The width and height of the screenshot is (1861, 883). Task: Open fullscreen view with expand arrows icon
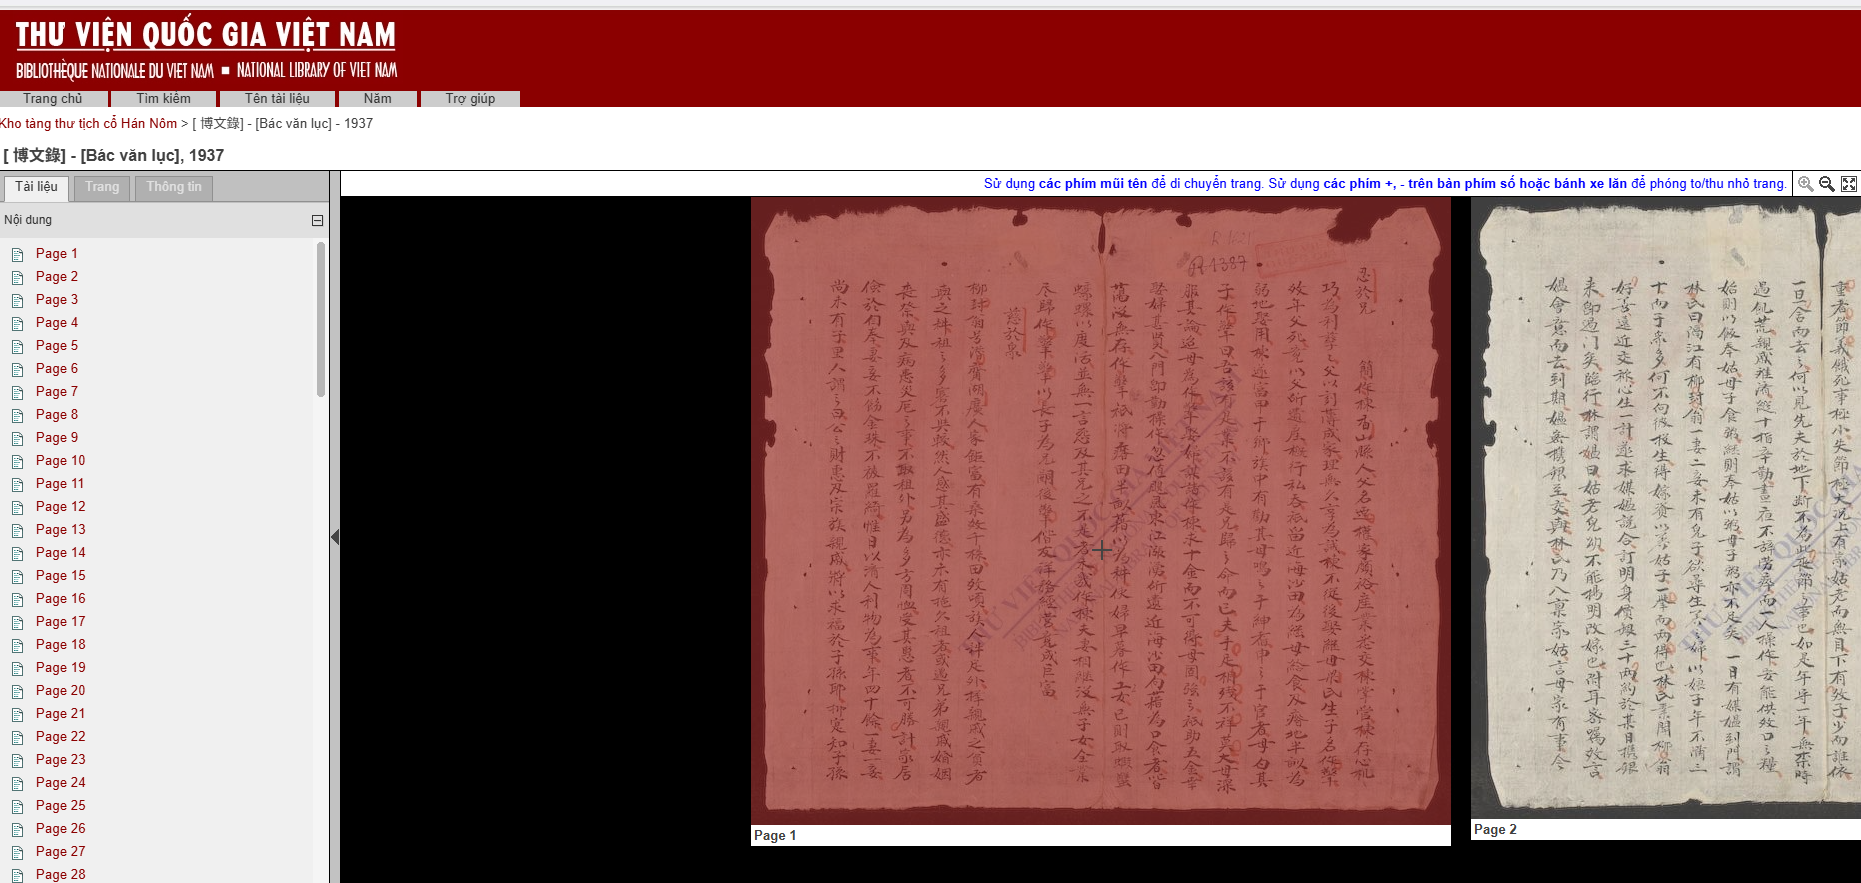click(x=1849, y=184)
